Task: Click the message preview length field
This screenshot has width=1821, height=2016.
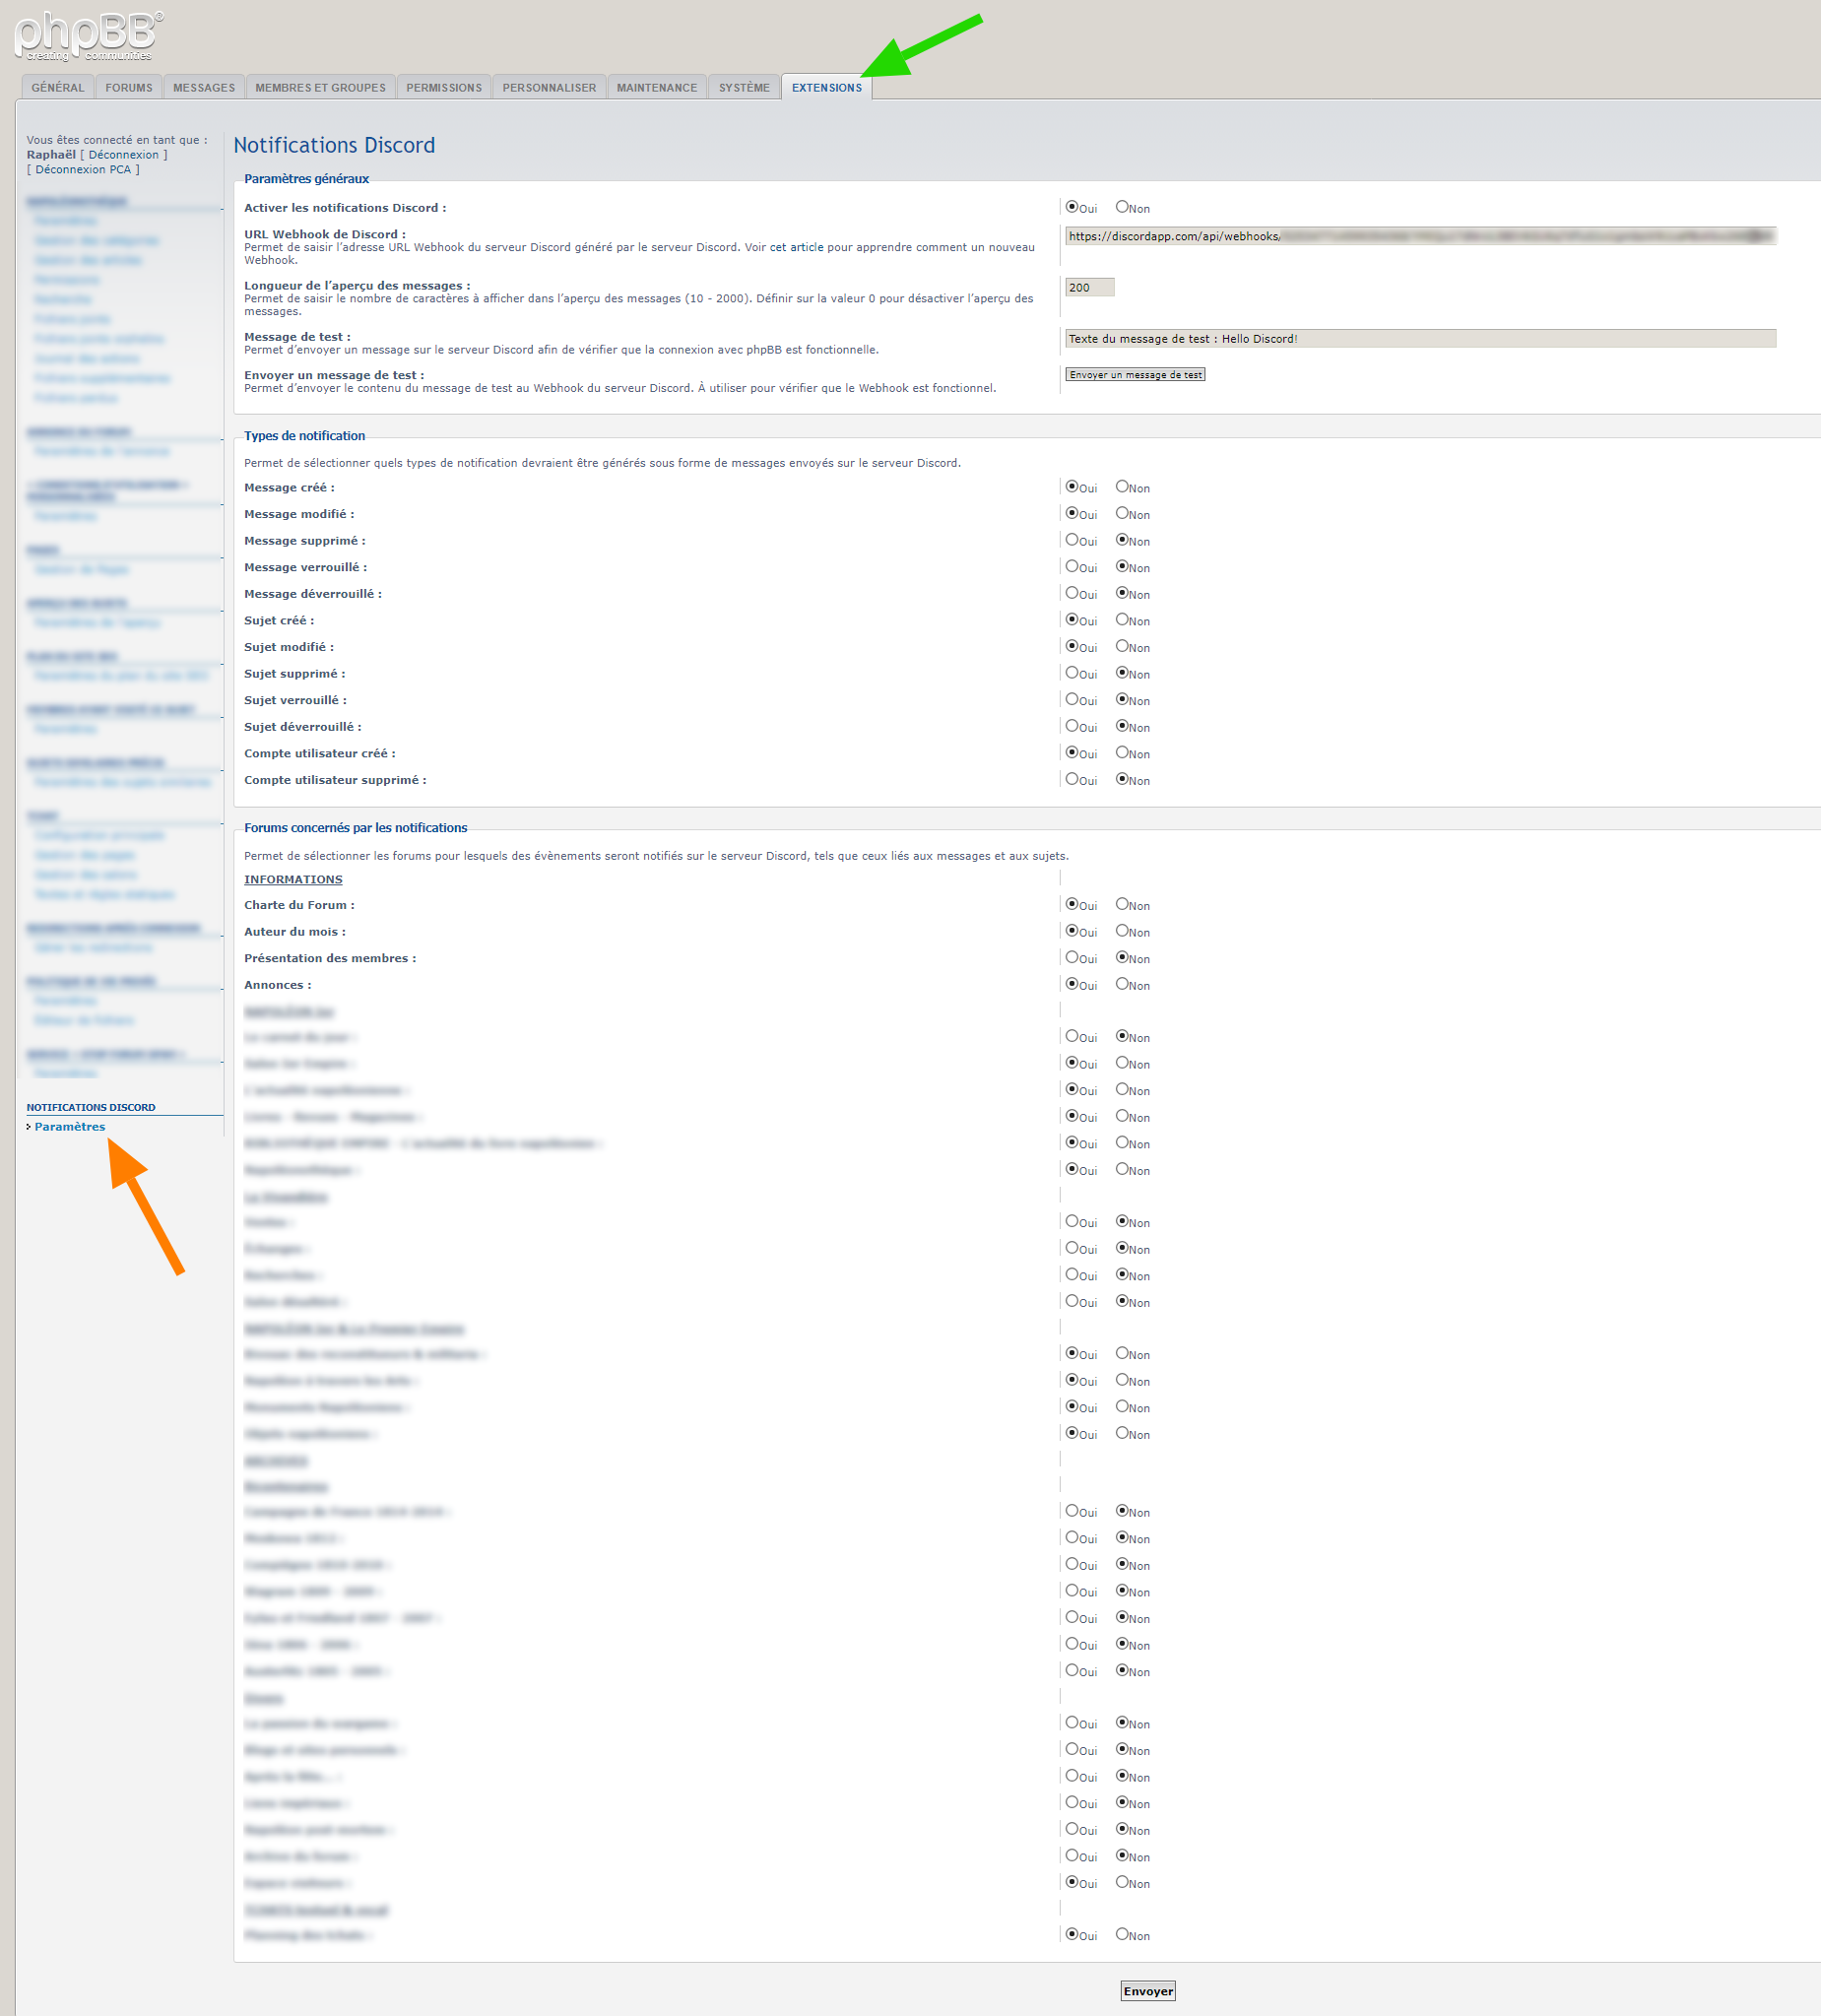Action: [1088, 288]
